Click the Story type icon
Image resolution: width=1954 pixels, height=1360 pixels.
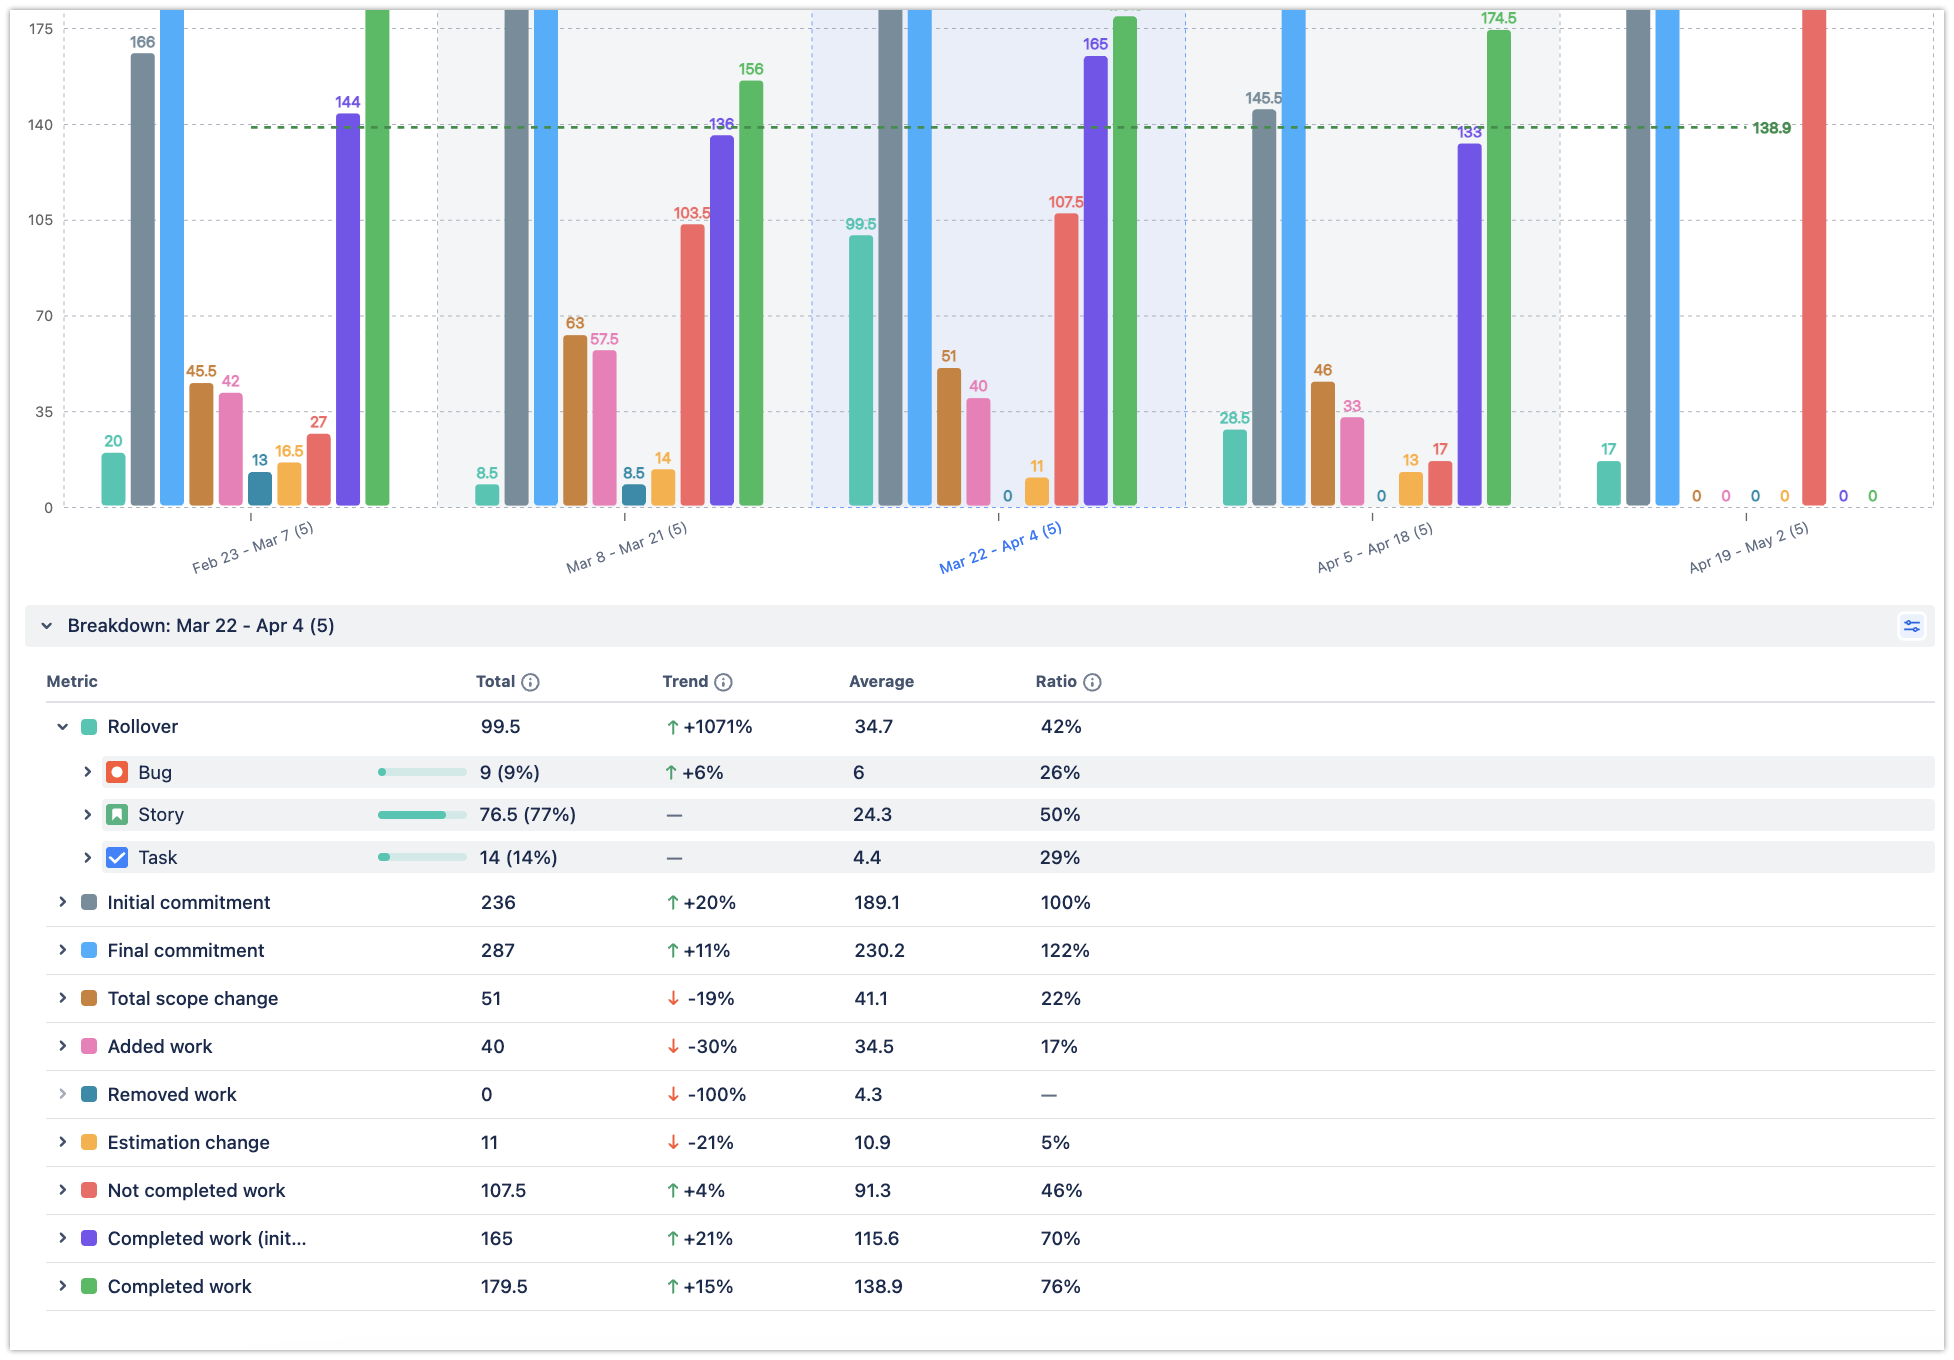pyautogui.click(x=117, y=814)
